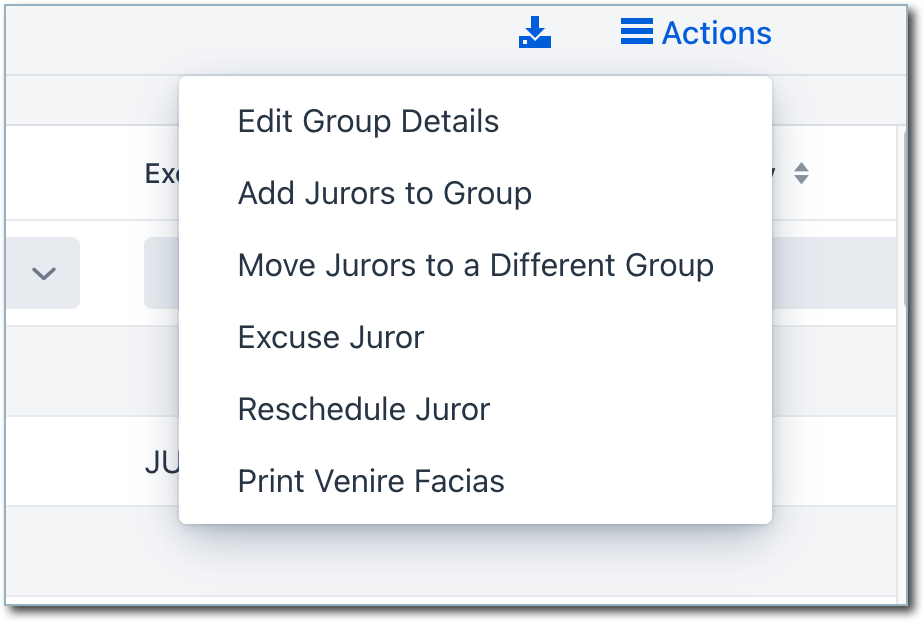Select Reschedule Juror from the menu
The height and width of the screenshot is (622, 924).
click(x=364, y=410)
